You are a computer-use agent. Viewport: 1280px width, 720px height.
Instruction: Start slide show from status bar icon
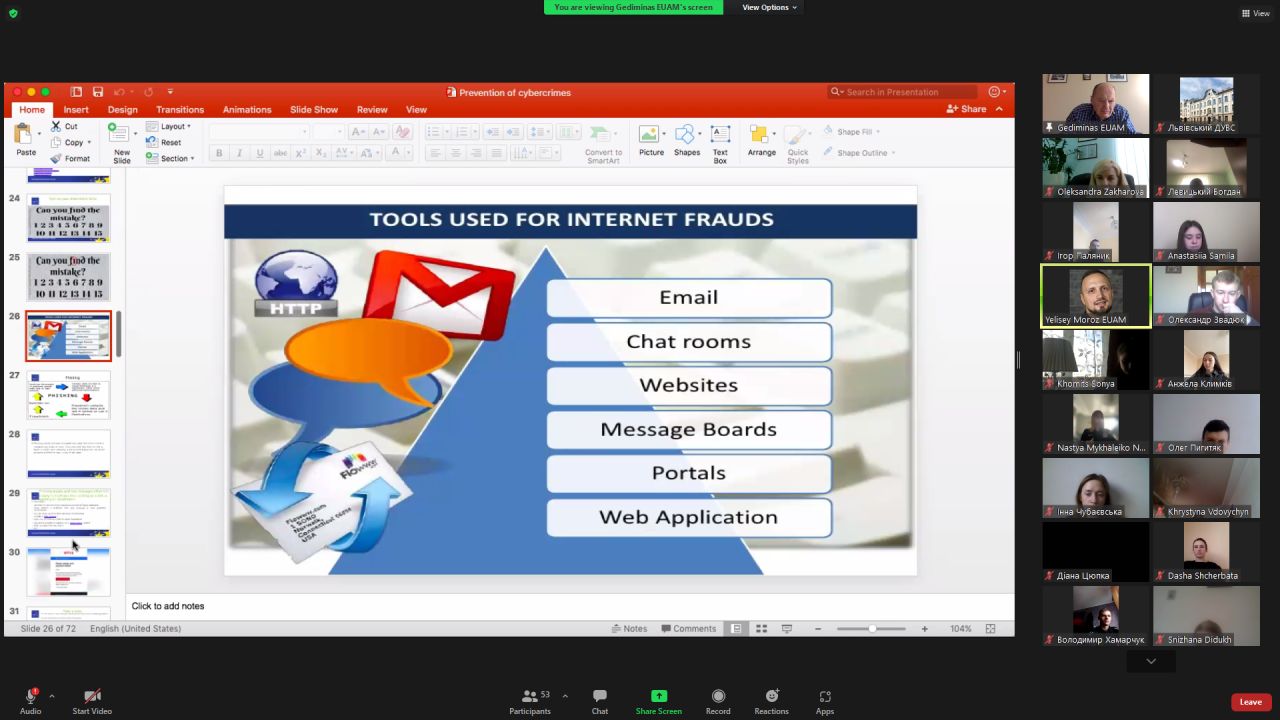787,629
